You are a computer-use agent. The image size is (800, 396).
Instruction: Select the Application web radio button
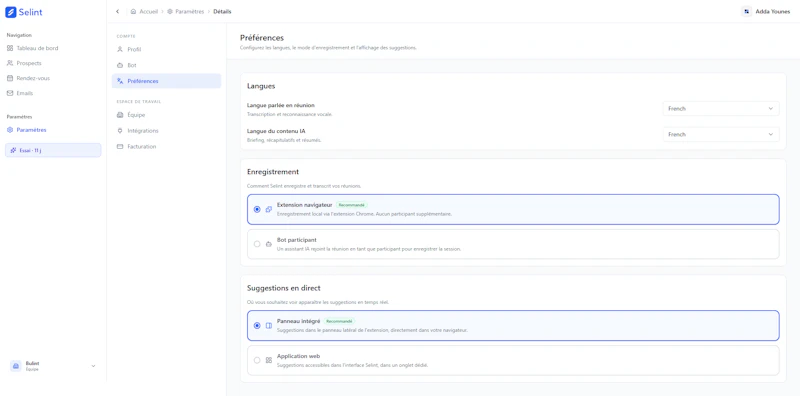click(x=257, y=360)
